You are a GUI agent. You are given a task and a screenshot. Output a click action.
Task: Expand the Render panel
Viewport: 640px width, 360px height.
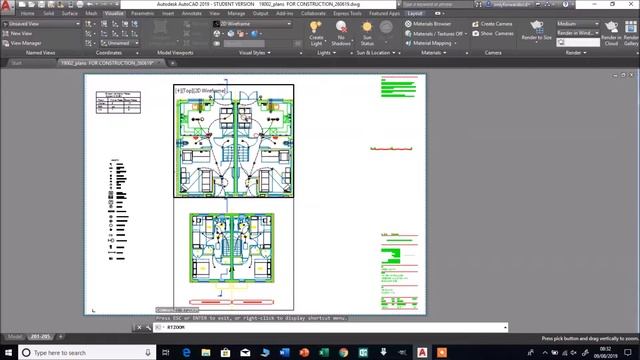576,53
